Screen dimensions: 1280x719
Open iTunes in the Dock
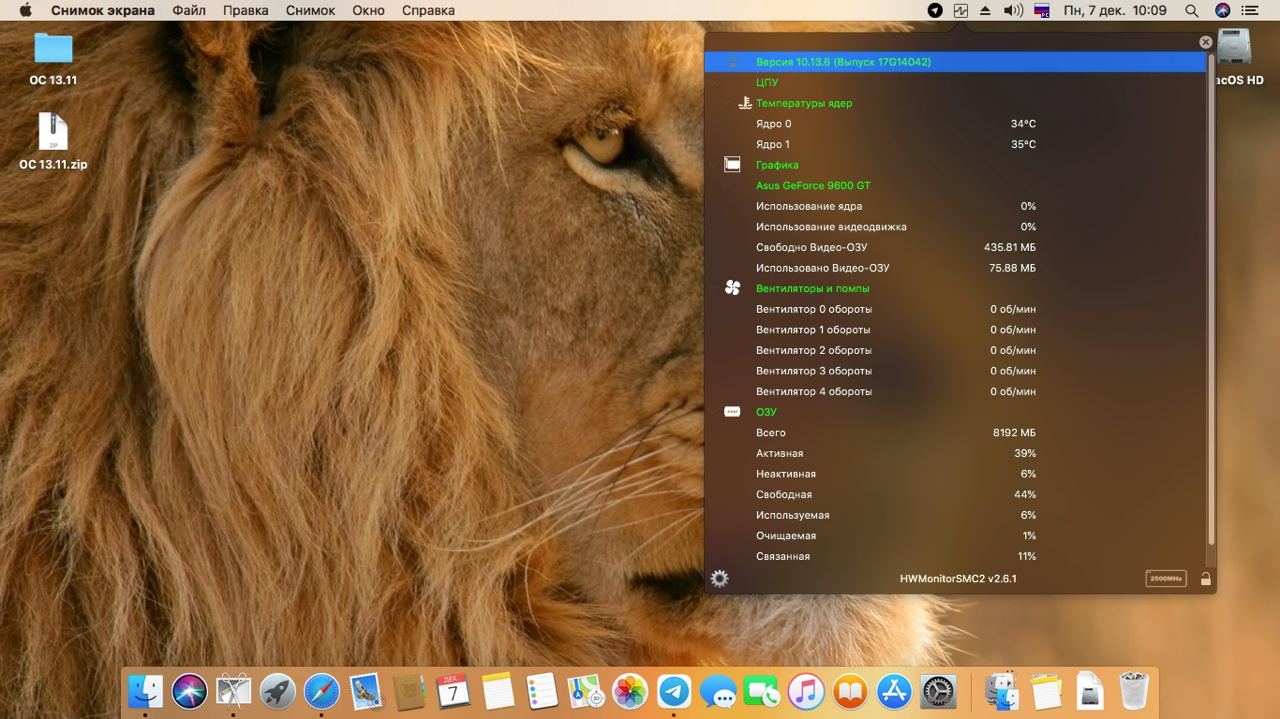[806, 691]
